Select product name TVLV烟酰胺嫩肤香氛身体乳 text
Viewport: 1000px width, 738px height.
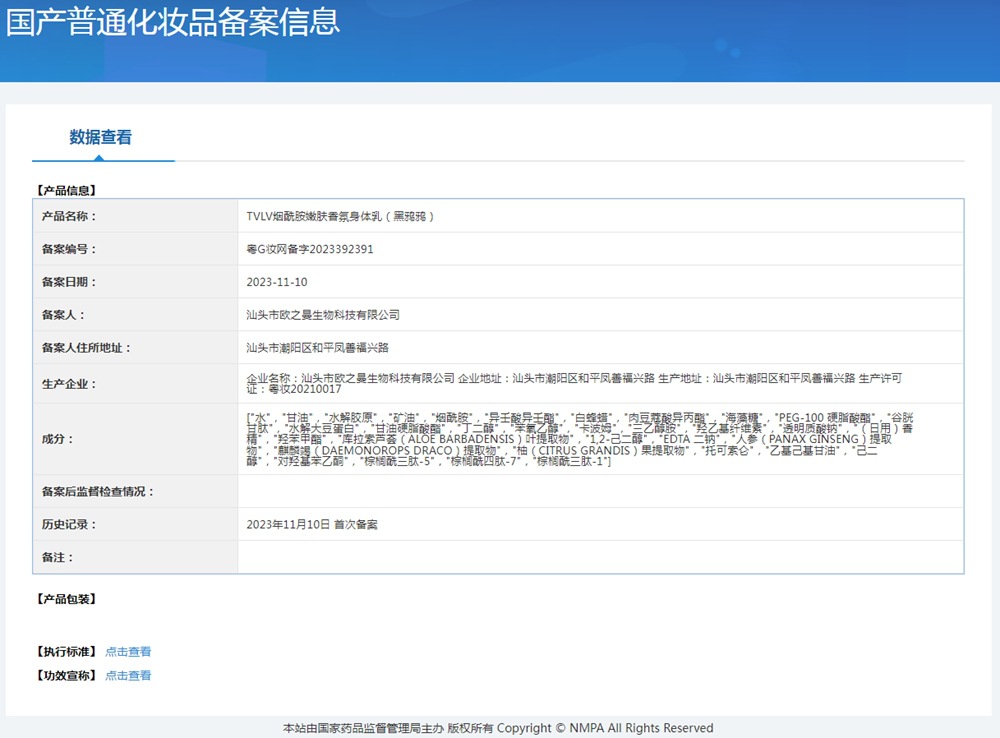point(340,216)
